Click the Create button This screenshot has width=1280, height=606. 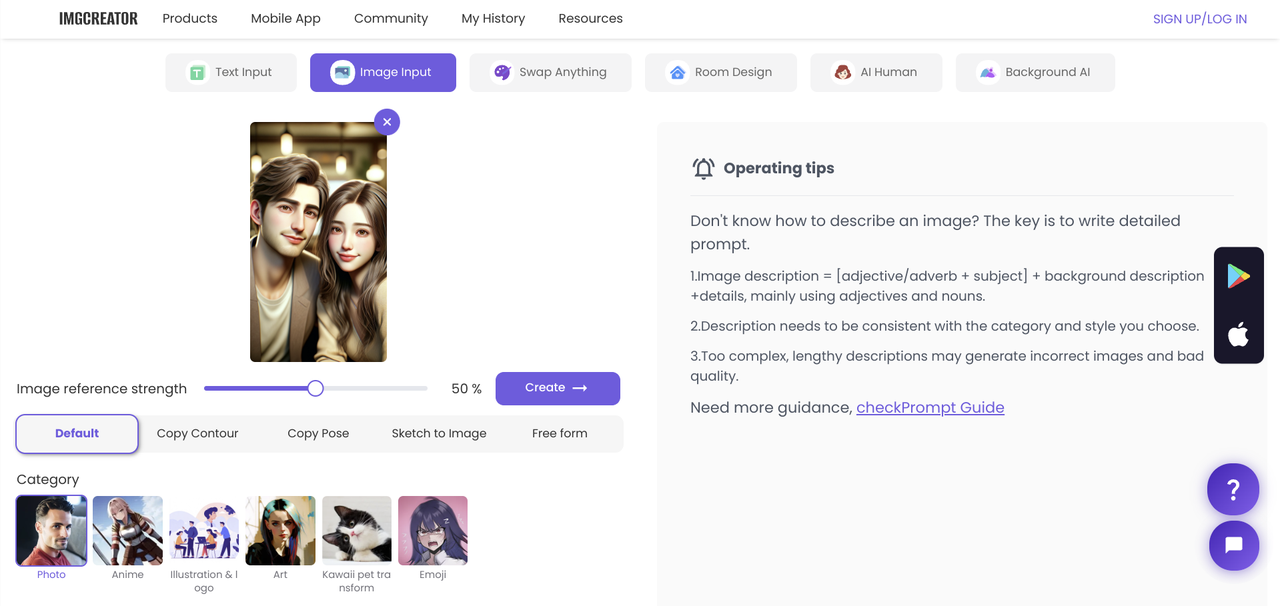[x=558, y=388]
